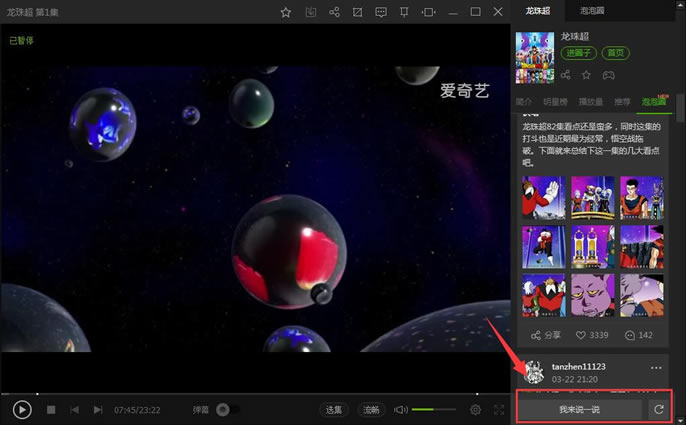This screenshot has height=425, width=686.
Task: Click the green volume slider
Action: pos(433,410)
